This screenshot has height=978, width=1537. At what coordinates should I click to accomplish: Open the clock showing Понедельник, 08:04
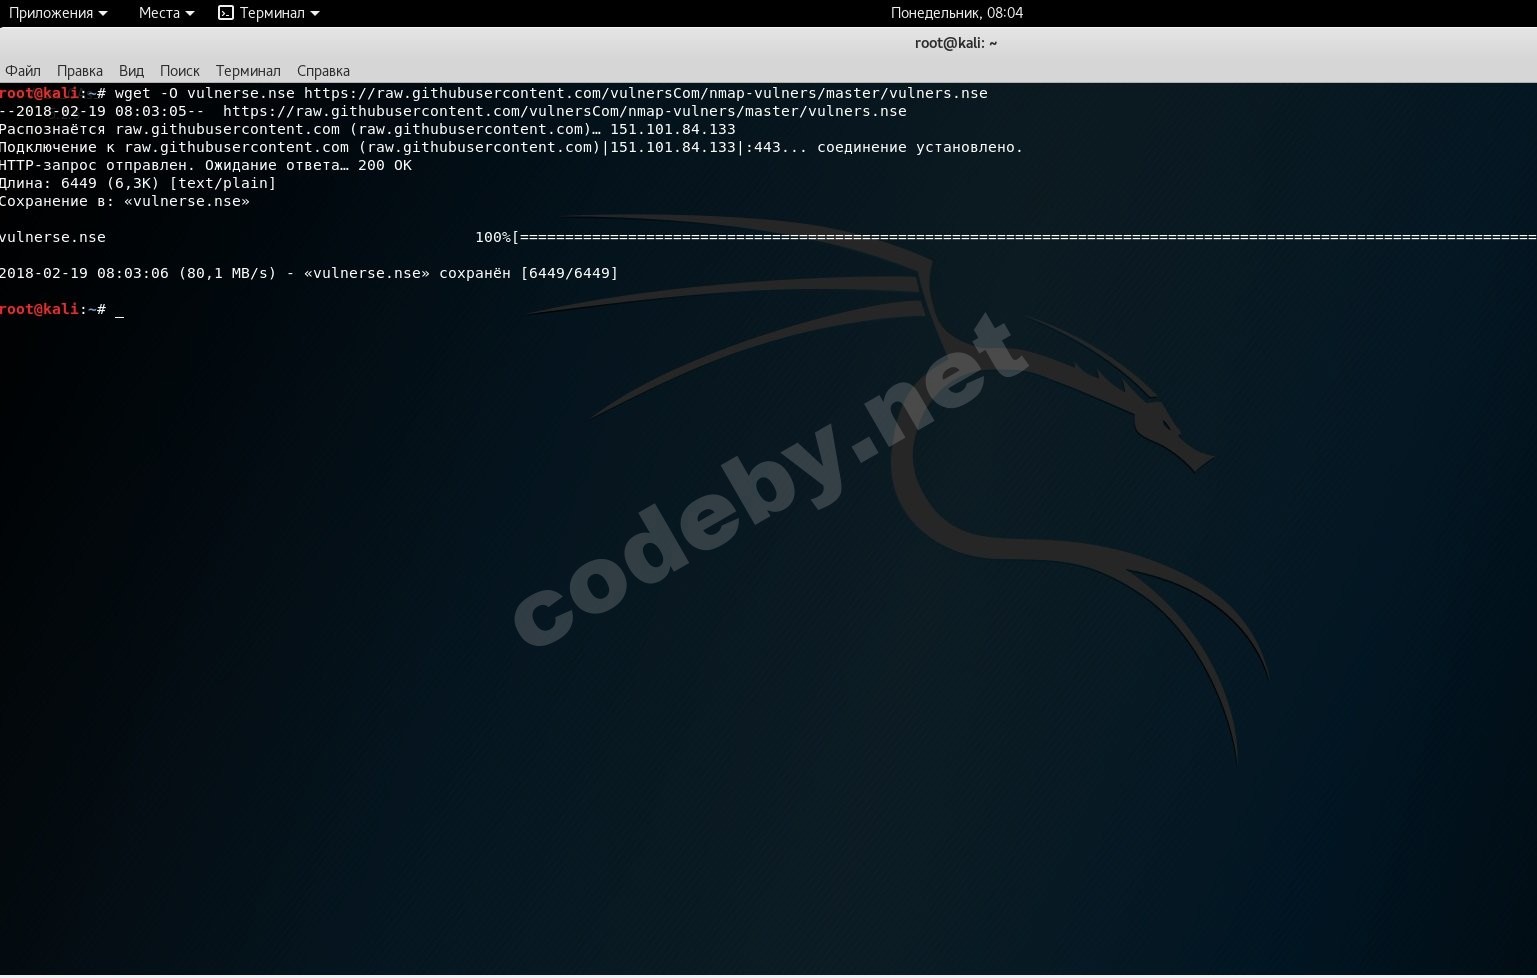tap(957, 13)
